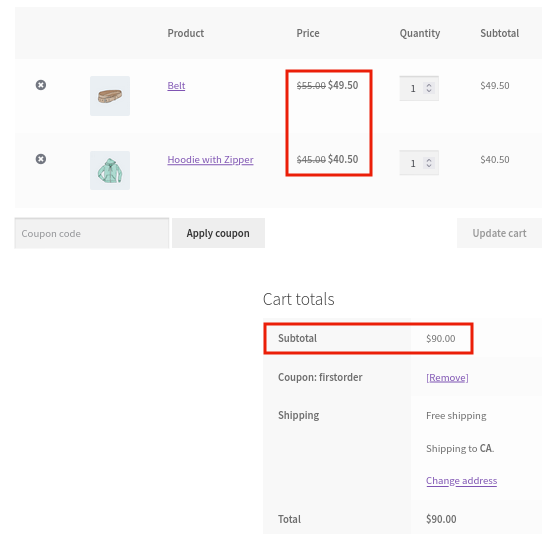Increase Belt quantity with up arrow
Image resolution: width=560 pixels, height=534 pixels.
point(429,85)
